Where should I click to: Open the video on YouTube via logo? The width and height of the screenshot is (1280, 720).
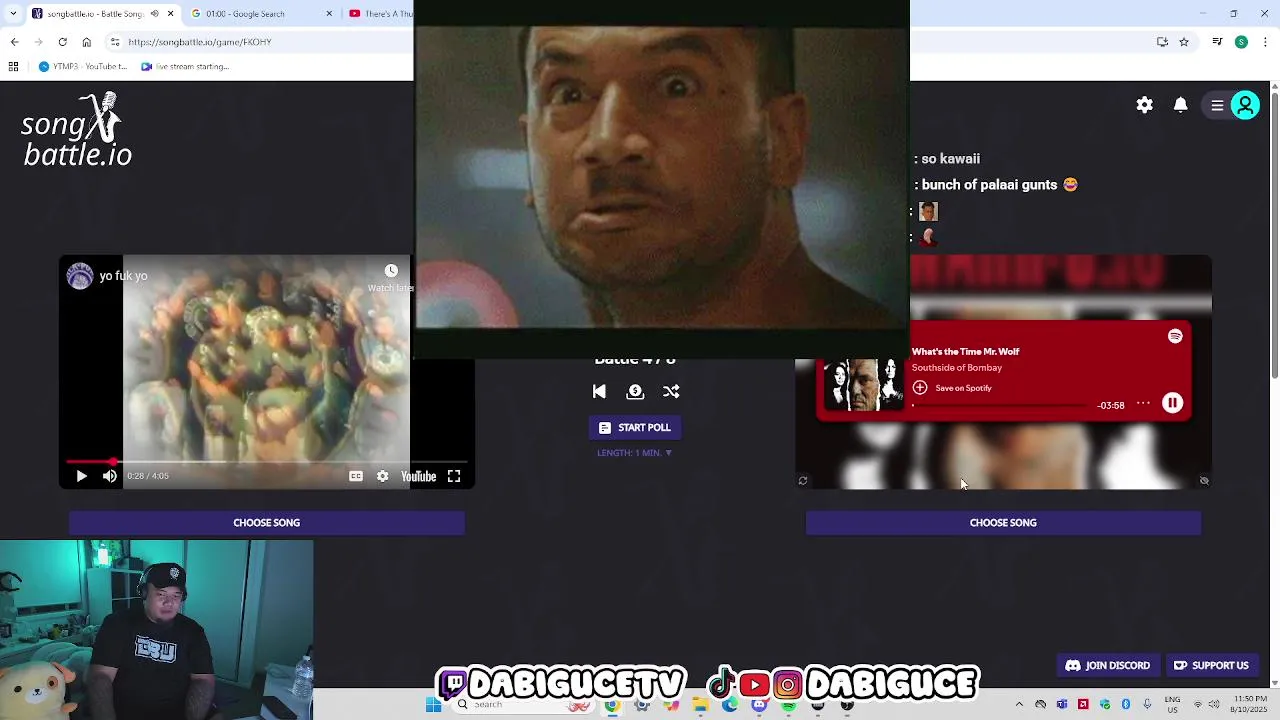[418, 476]
